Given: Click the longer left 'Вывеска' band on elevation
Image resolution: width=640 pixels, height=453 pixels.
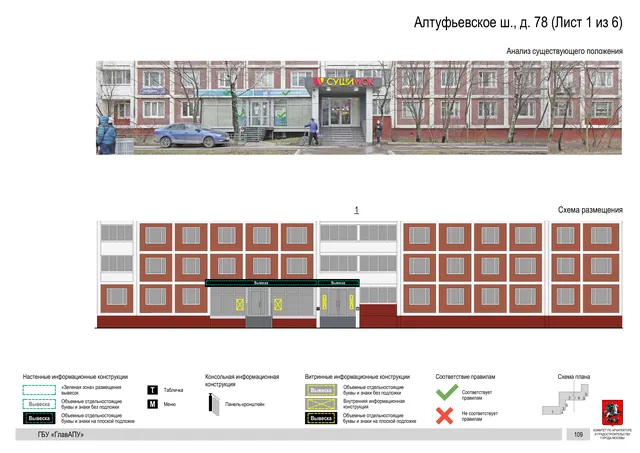Looking at the screenshot, I should [261, 283].
